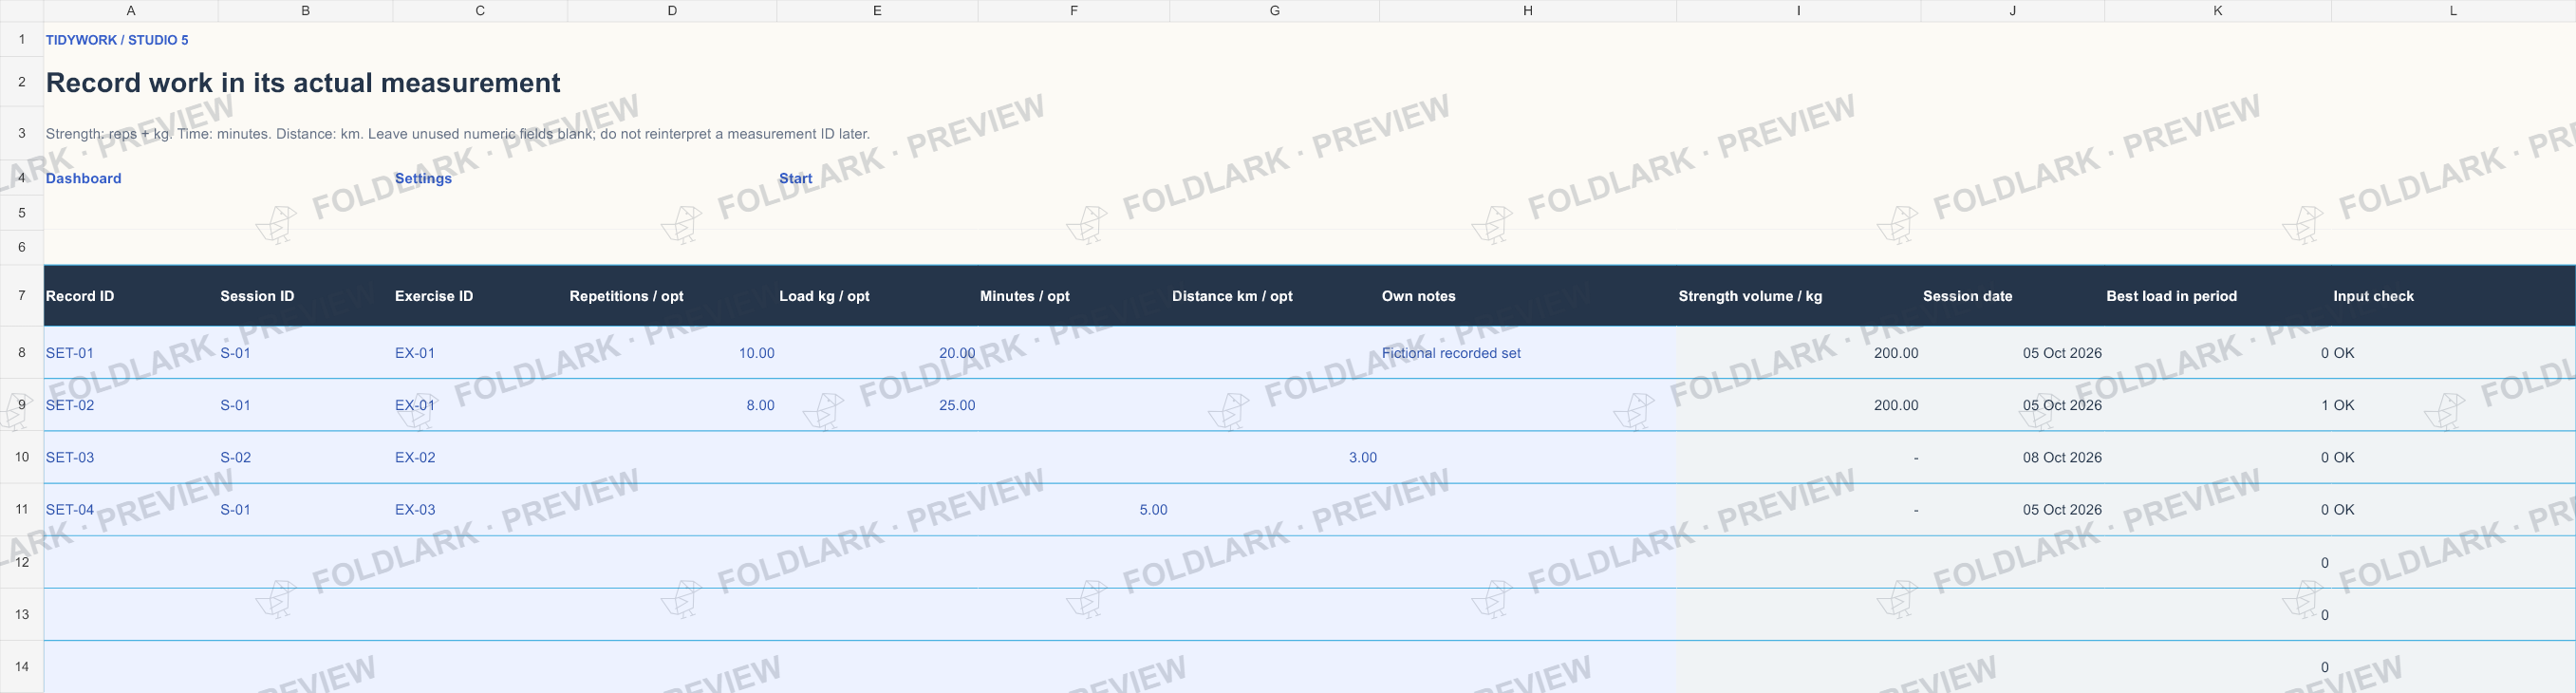Click the 'Exercise ID' column header cell
This screenshot has width=2576, height=693.
point(480,296)
